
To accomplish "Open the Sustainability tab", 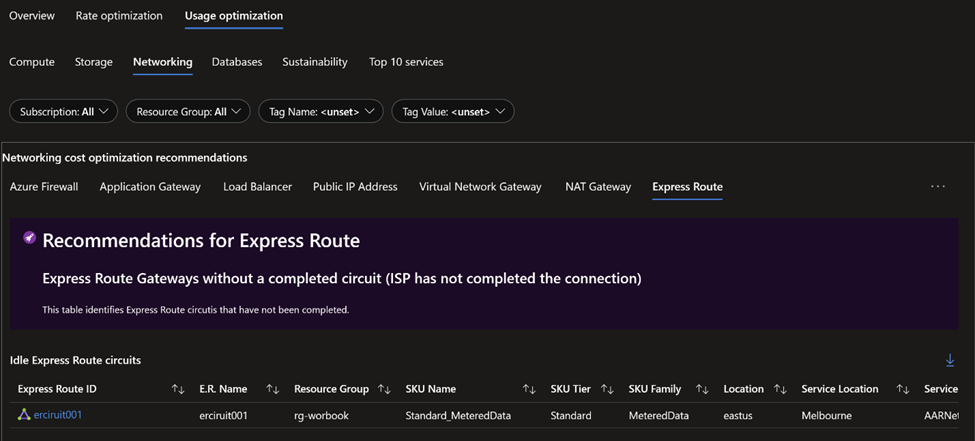I will coord(315,62).
